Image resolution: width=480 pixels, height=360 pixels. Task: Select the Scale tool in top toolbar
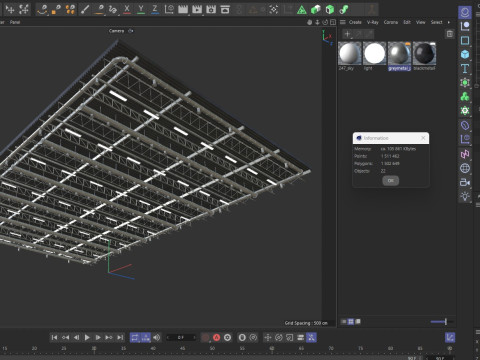pyautogui.click(x=24, y=9)
